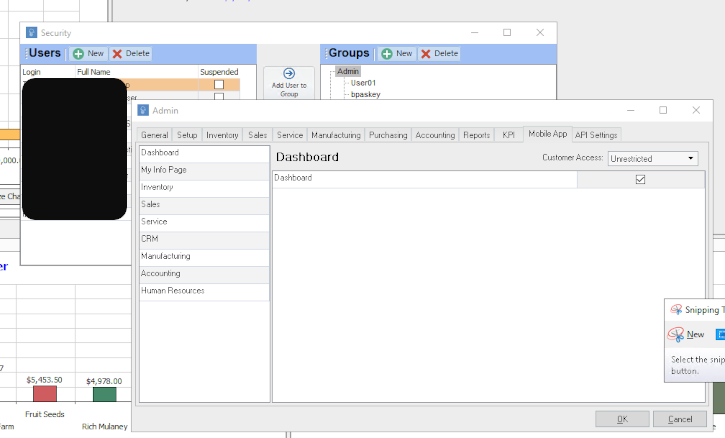Switch to the KPI tab
Viewport: 725px width, 438px height.
tap(508, 135)
